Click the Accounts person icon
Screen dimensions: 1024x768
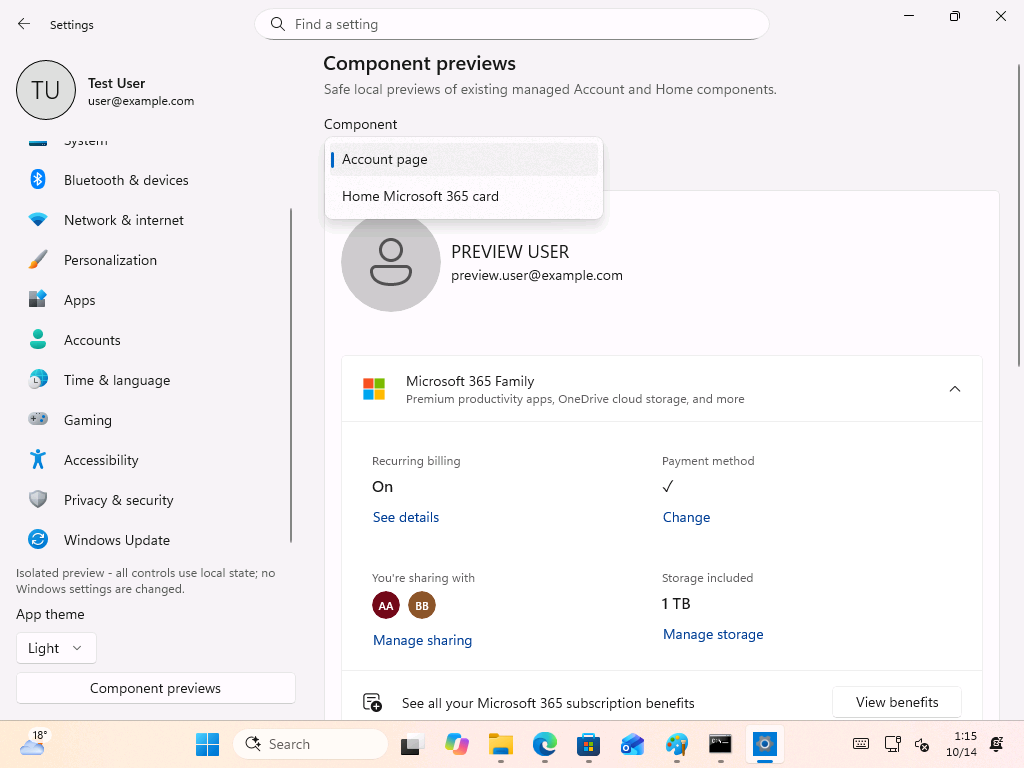pyautogui.click(x=38, y=340)
